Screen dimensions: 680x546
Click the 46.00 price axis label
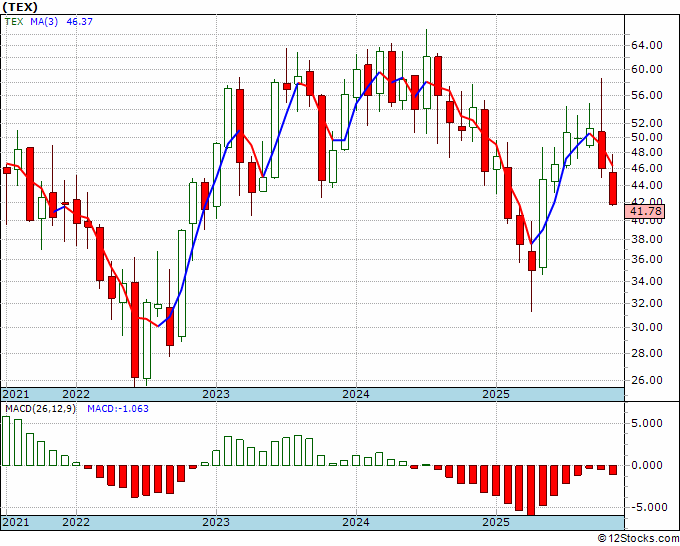pos(646,168)
